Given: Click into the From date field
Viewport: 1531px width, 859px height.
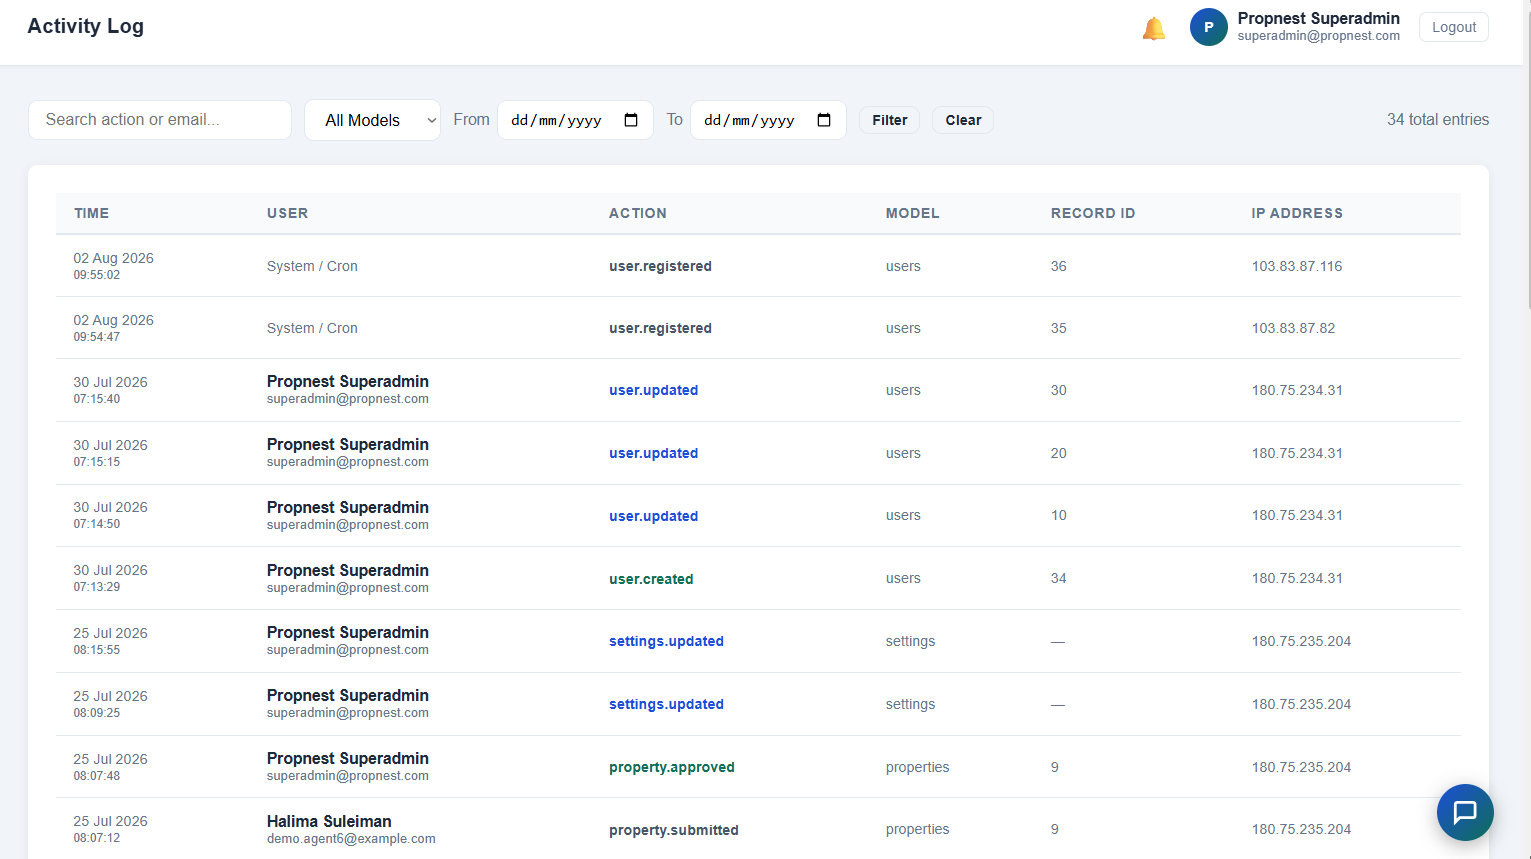Looking at the screenshot, I should [575, 120].
